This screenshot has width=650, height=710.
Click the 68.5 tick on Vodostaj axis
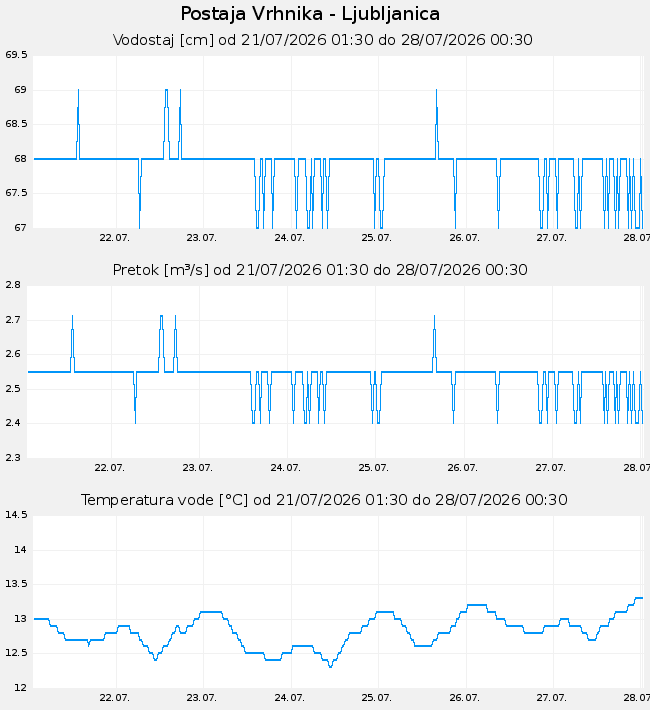(x=16, y=124)
